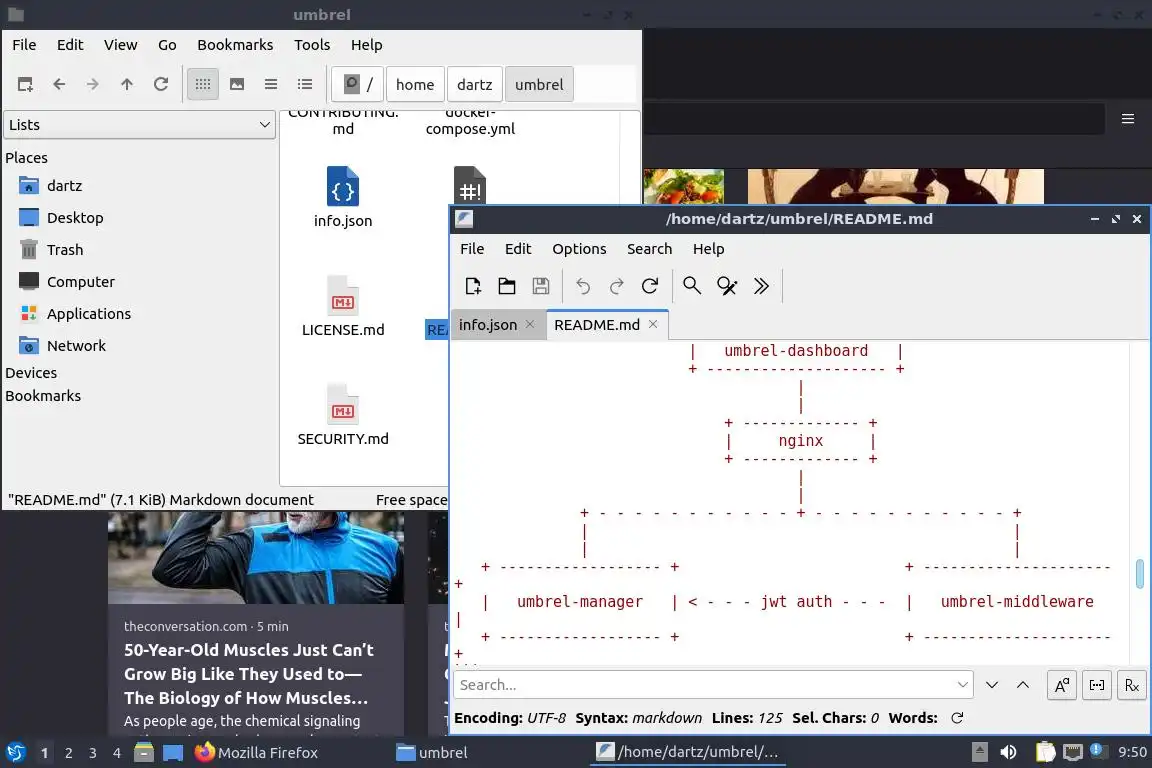Open file manager File menu
The image size is (1152, 768).
point(24,45)
